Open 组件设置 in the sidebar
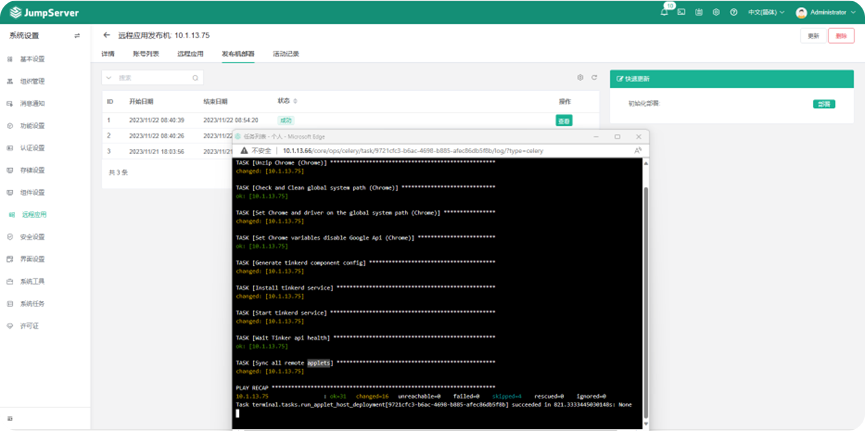The width and height of the screenshot is (865, 431). pos(33,193)
